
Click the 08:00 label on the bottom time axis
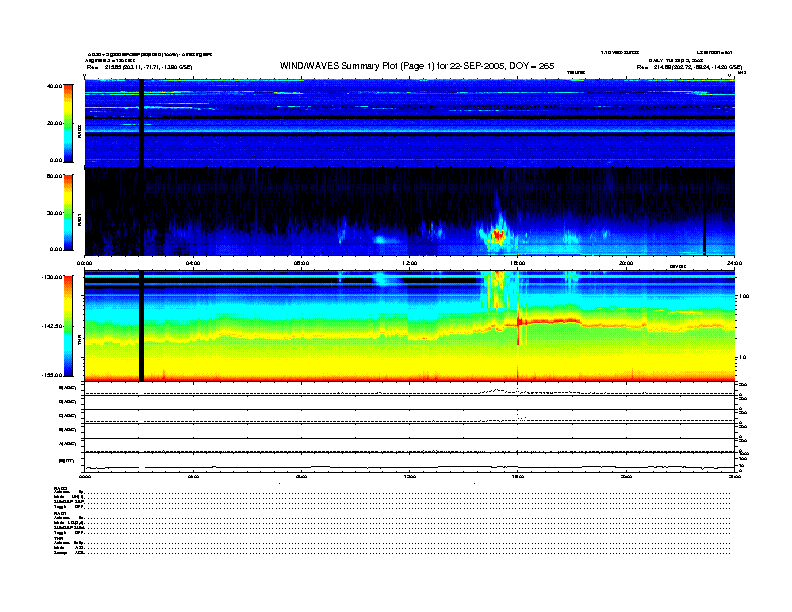tap(302, 476)
